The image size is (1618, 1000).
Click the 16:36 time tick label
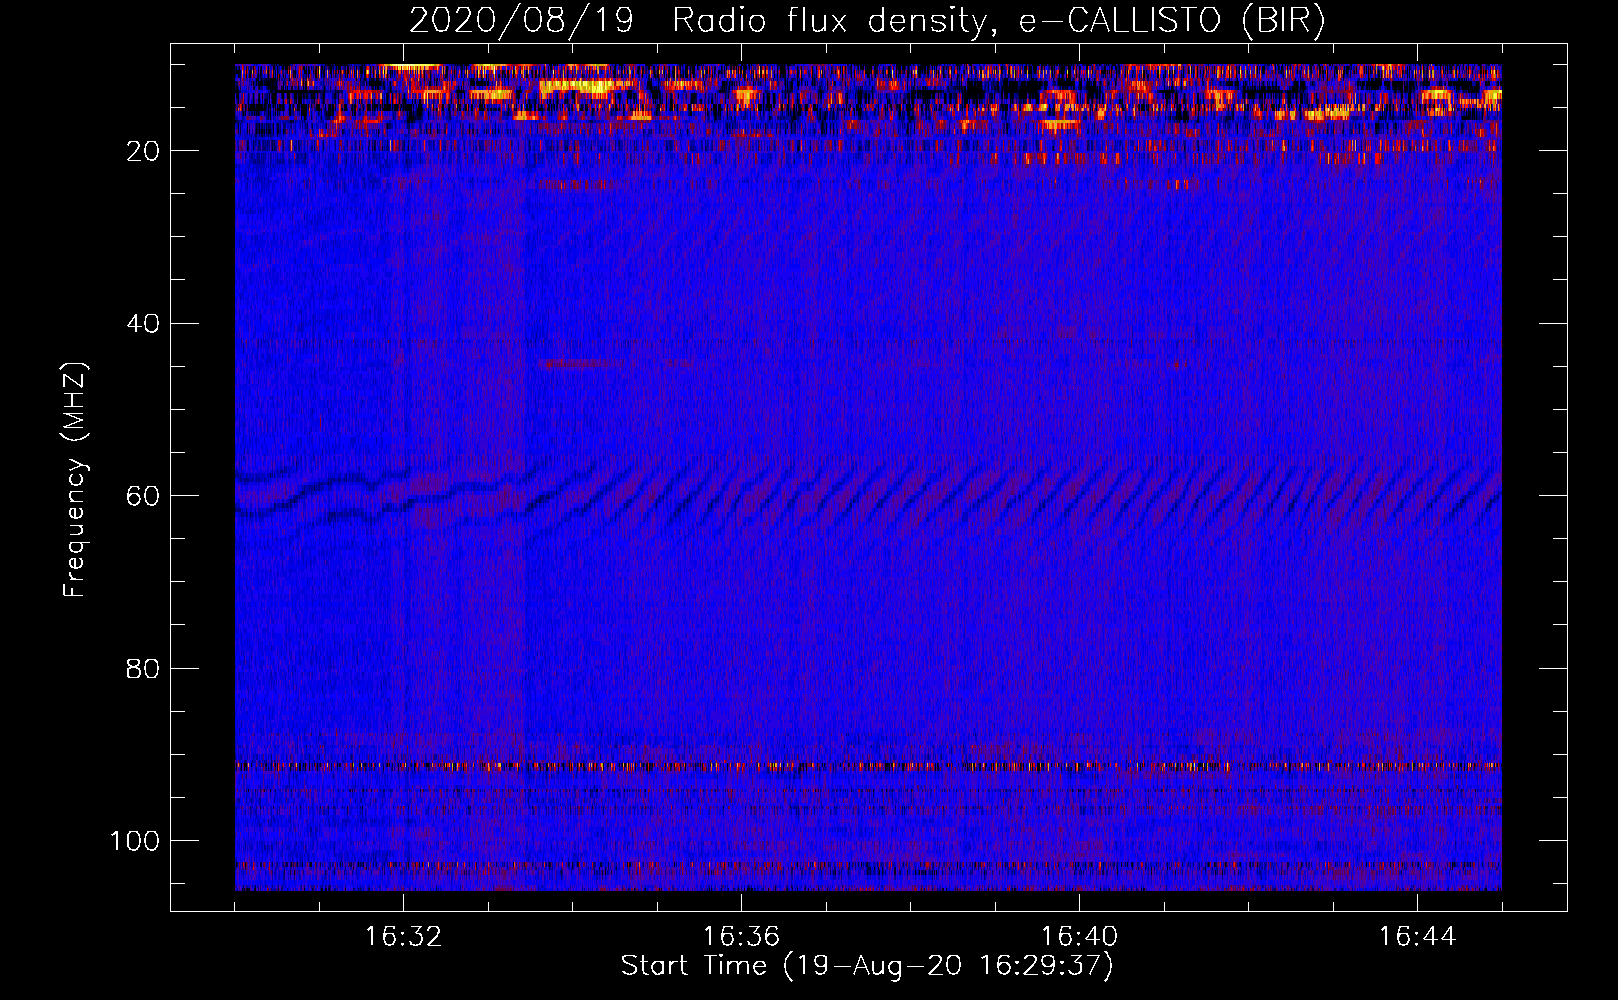pos(741,937)
